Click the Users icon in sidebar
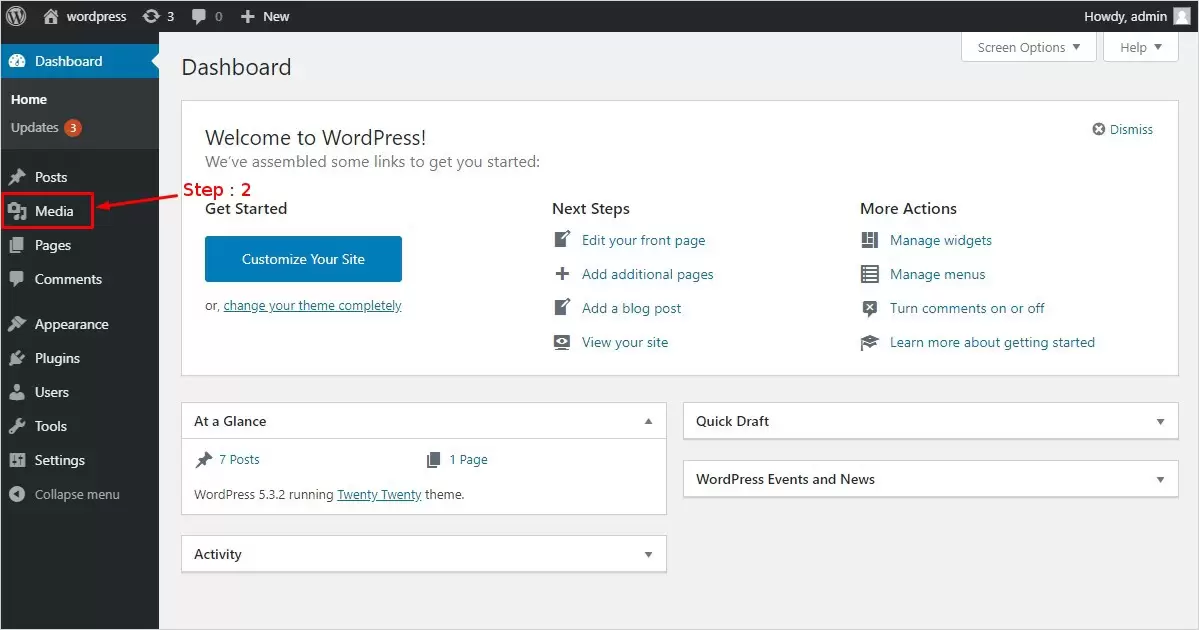The height and width of the screenshot is (630, 1199). click(17, 392)
